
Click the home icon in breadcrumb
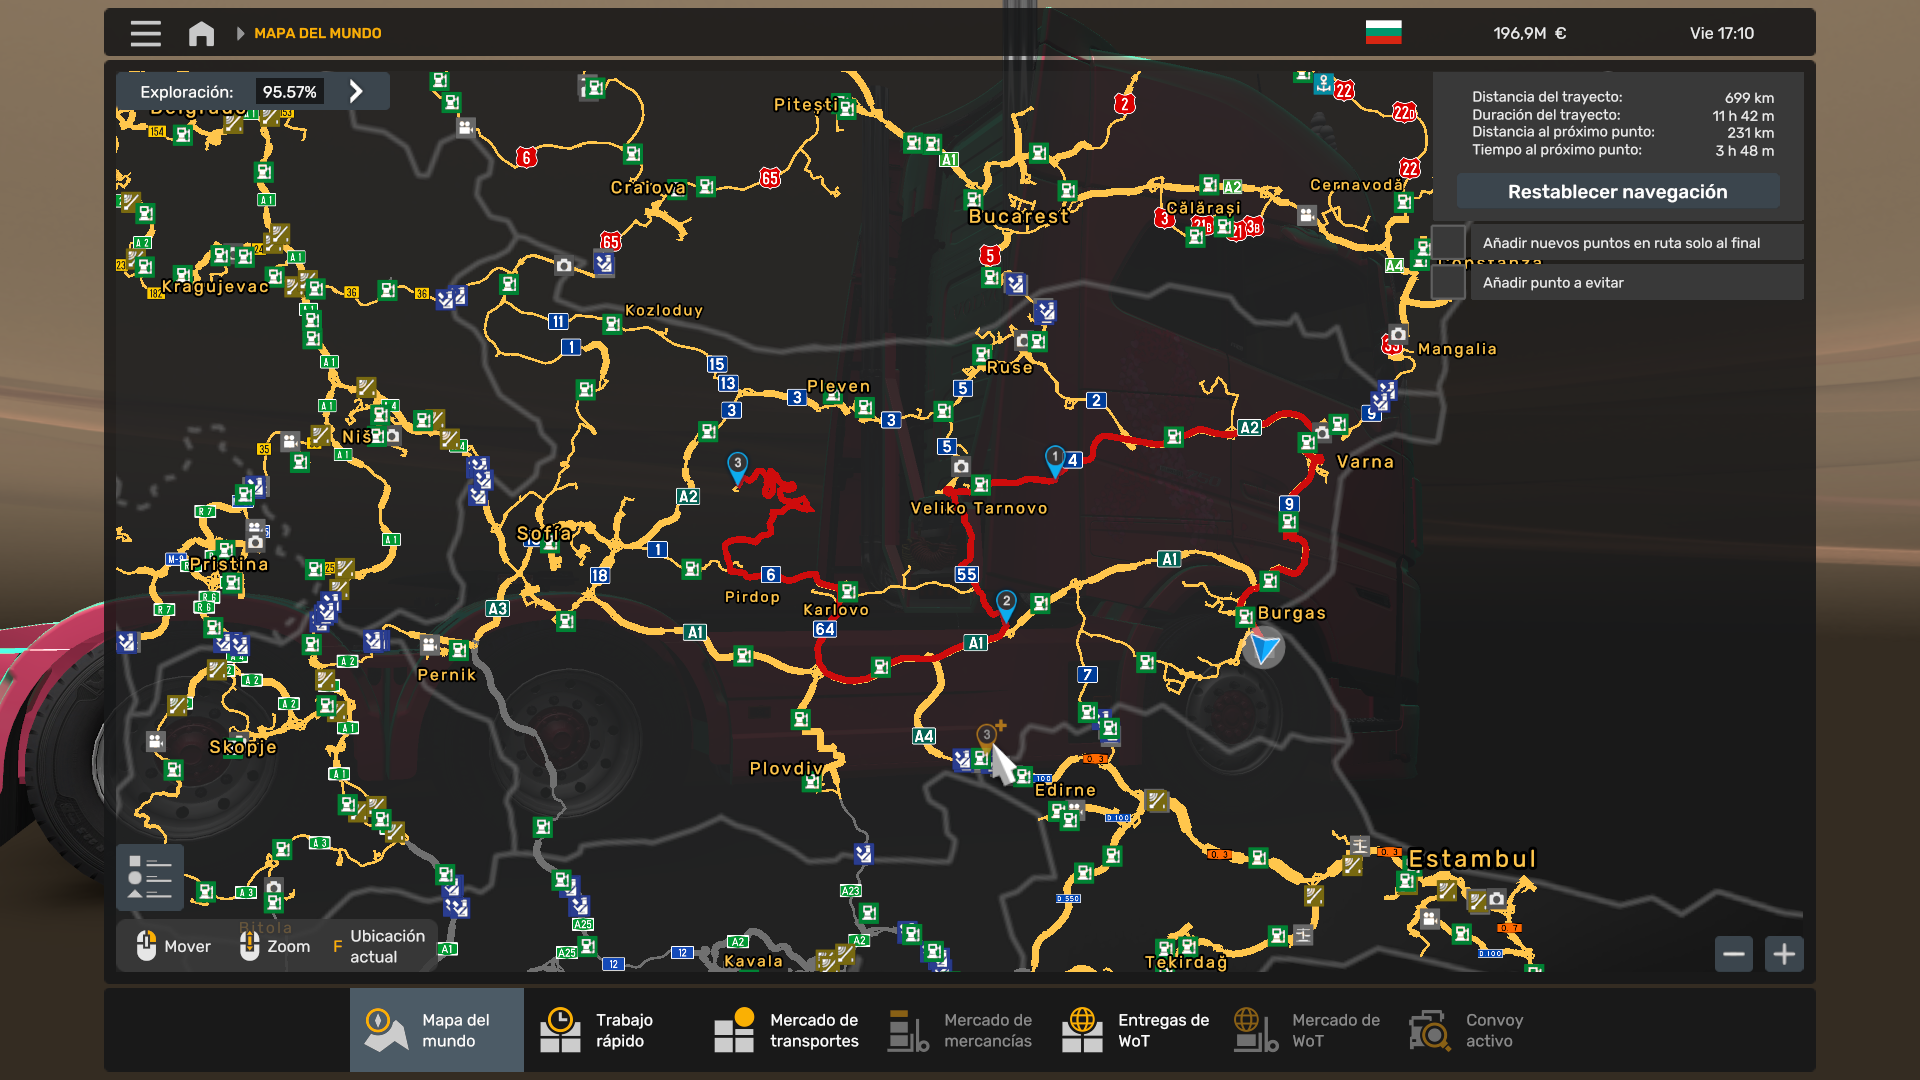click(x=201, y=33)
